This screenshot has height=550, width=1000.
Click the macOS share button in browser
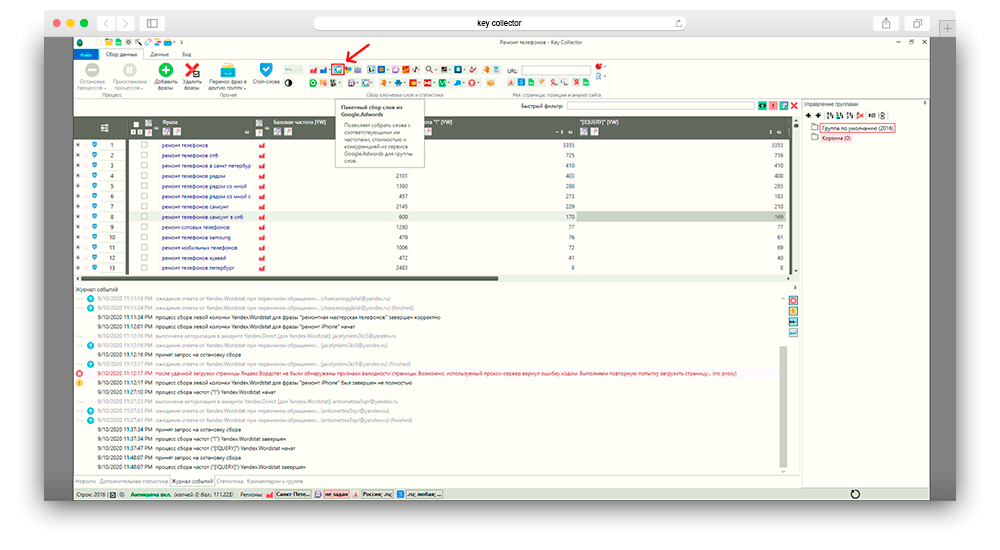(886, 24)
